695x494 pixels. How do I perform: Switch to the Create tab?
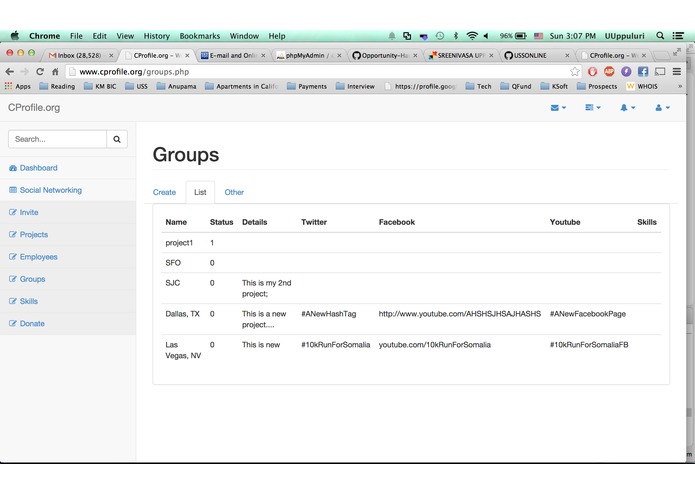coord(164,192)
